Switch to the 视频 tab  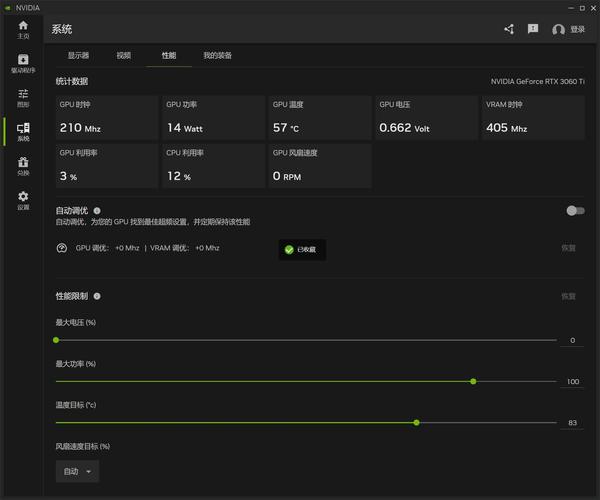click(x=124, y=55)
